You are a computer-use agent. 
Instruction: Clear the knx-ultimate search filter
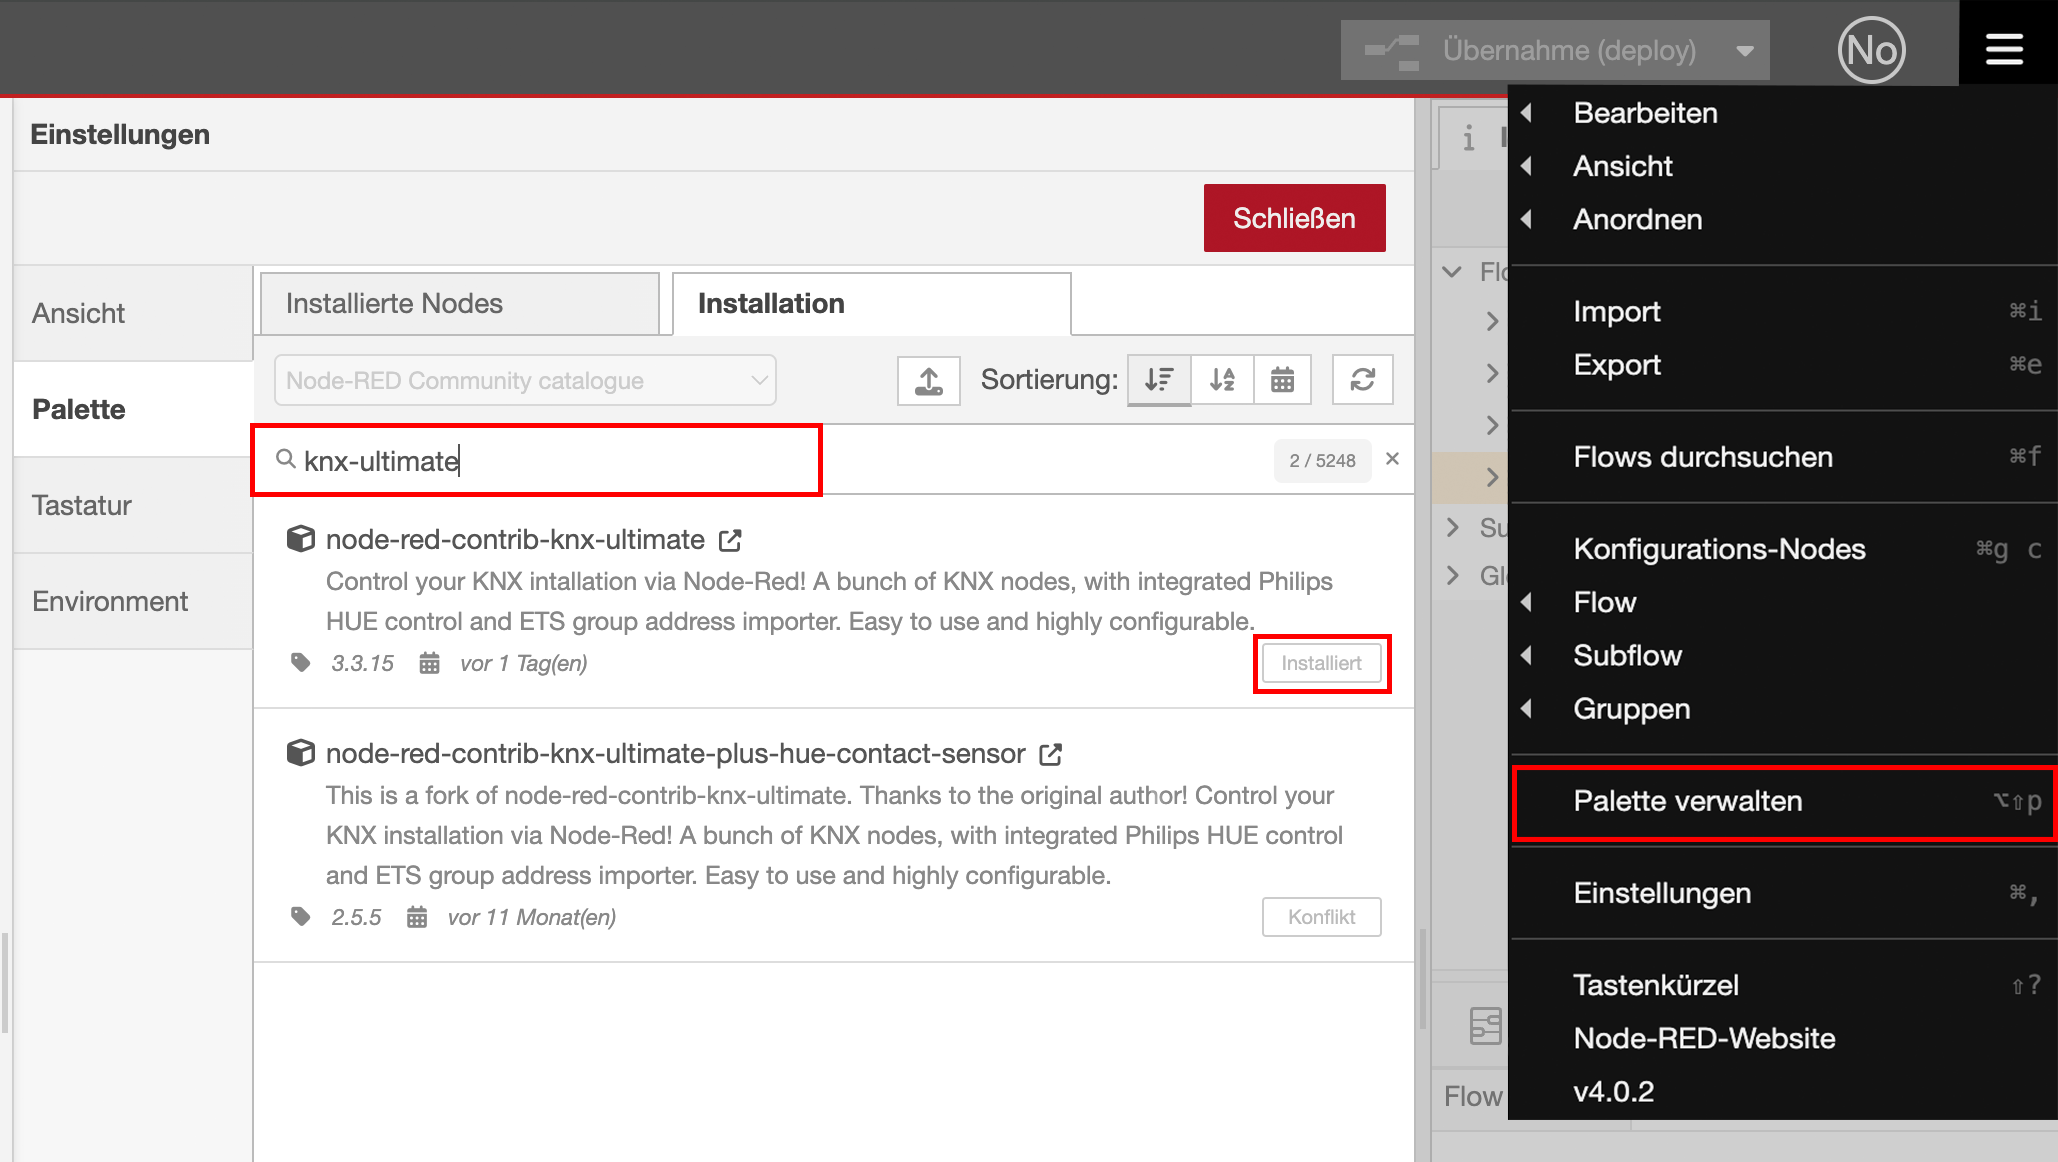click(x=1392, y=459)
